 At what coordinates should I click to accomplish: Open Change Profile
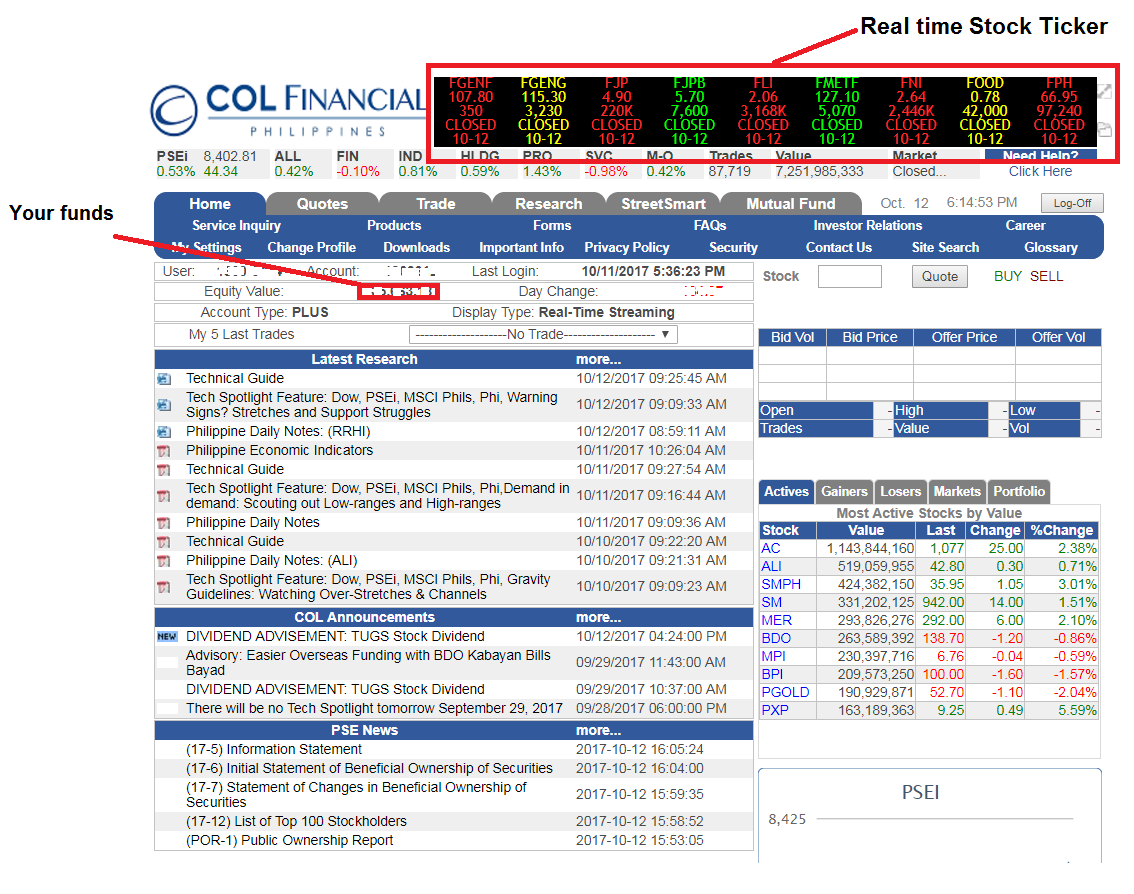point(311,247)
